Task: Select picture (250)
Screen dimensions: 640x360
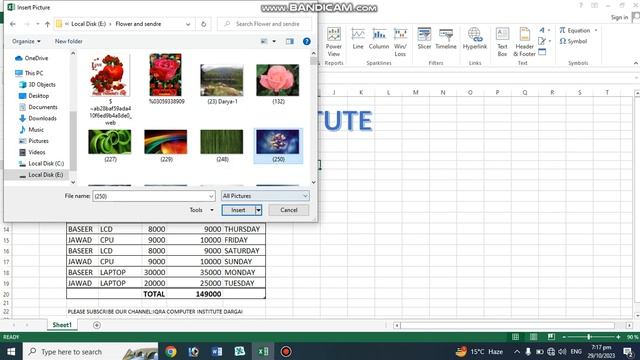Action: pyautogui.click(x=278, y=146)
